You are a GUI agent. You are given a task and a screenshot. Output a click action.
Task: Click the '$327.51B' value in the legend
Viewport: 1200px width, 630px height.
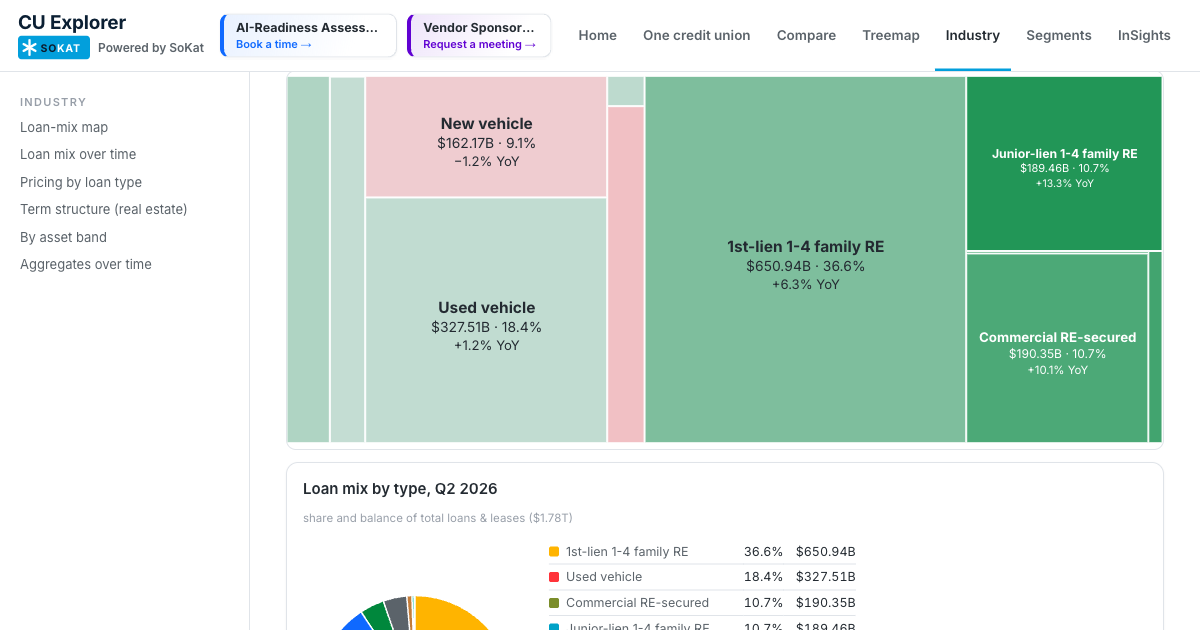pyautogui.click(x=826, y=577)
